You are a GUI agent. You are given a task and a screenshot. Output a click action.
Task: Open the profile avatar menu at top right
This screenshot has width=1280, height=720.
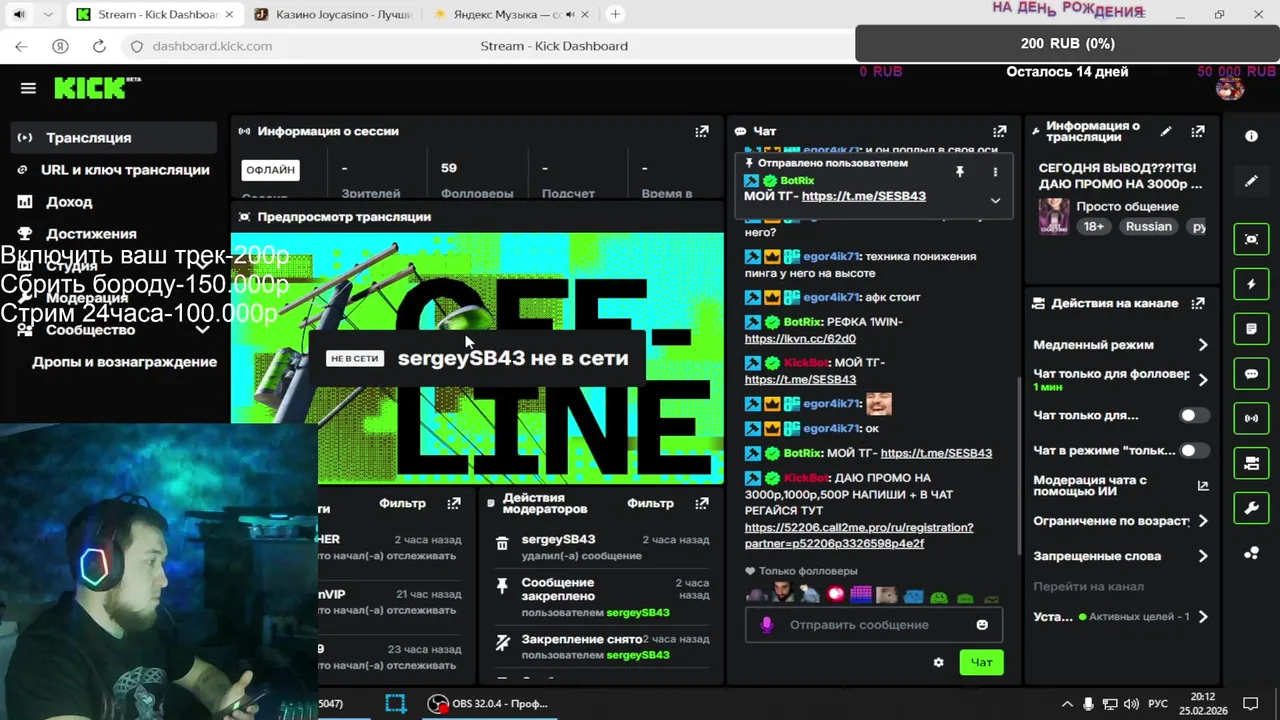[x=1230, y=88]
